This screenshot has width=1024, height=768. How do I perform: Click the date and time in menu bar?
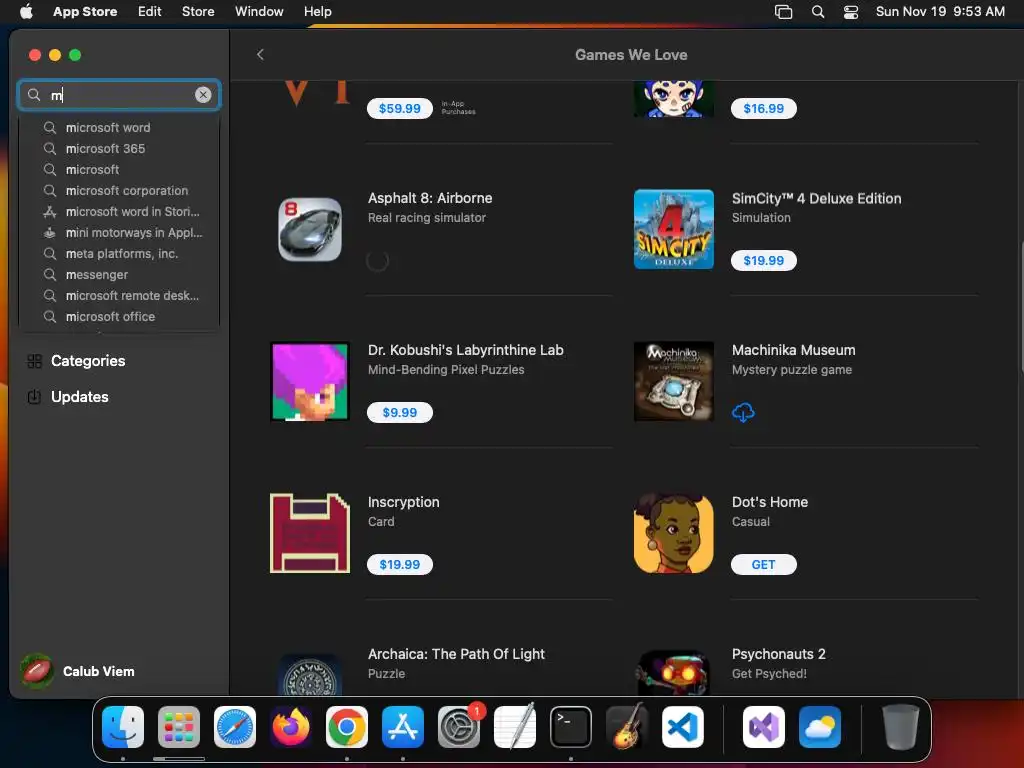click(x=940, y=11)
